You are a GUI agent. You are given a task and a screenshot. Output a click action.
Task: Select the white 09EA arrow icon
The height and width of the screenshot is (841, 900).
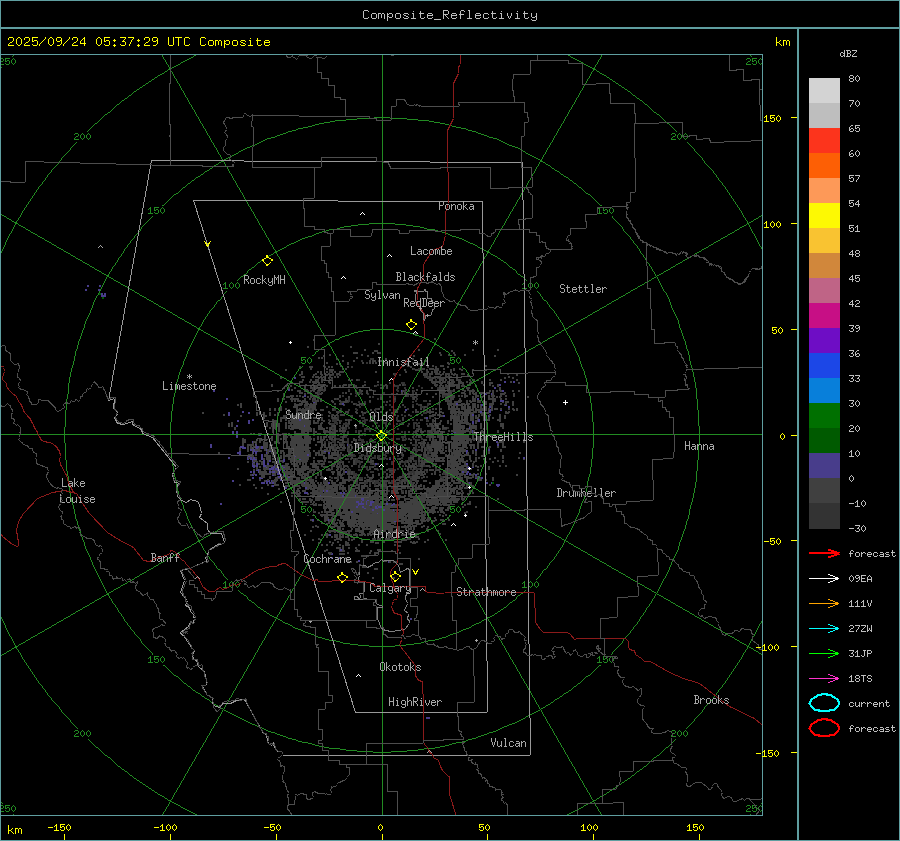point(824,579)
